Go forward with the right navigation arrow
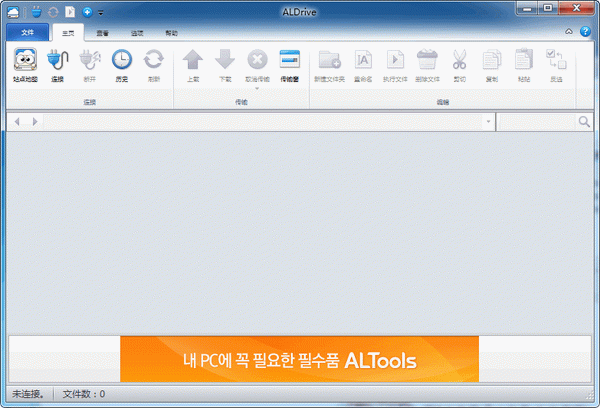Screen dimensions: 600x408 pos(35,122)
